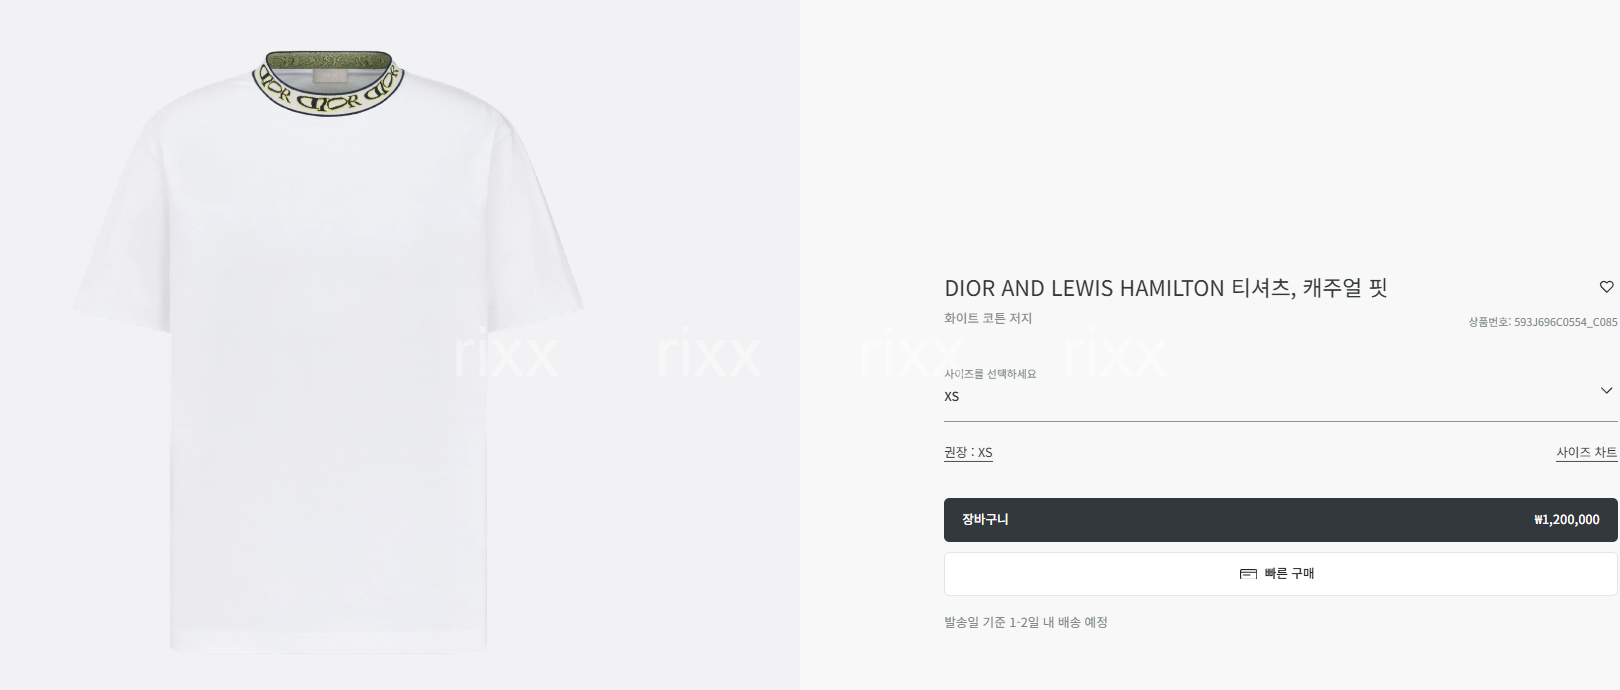Select the XS value in the size field

click(x=951, y=397)
